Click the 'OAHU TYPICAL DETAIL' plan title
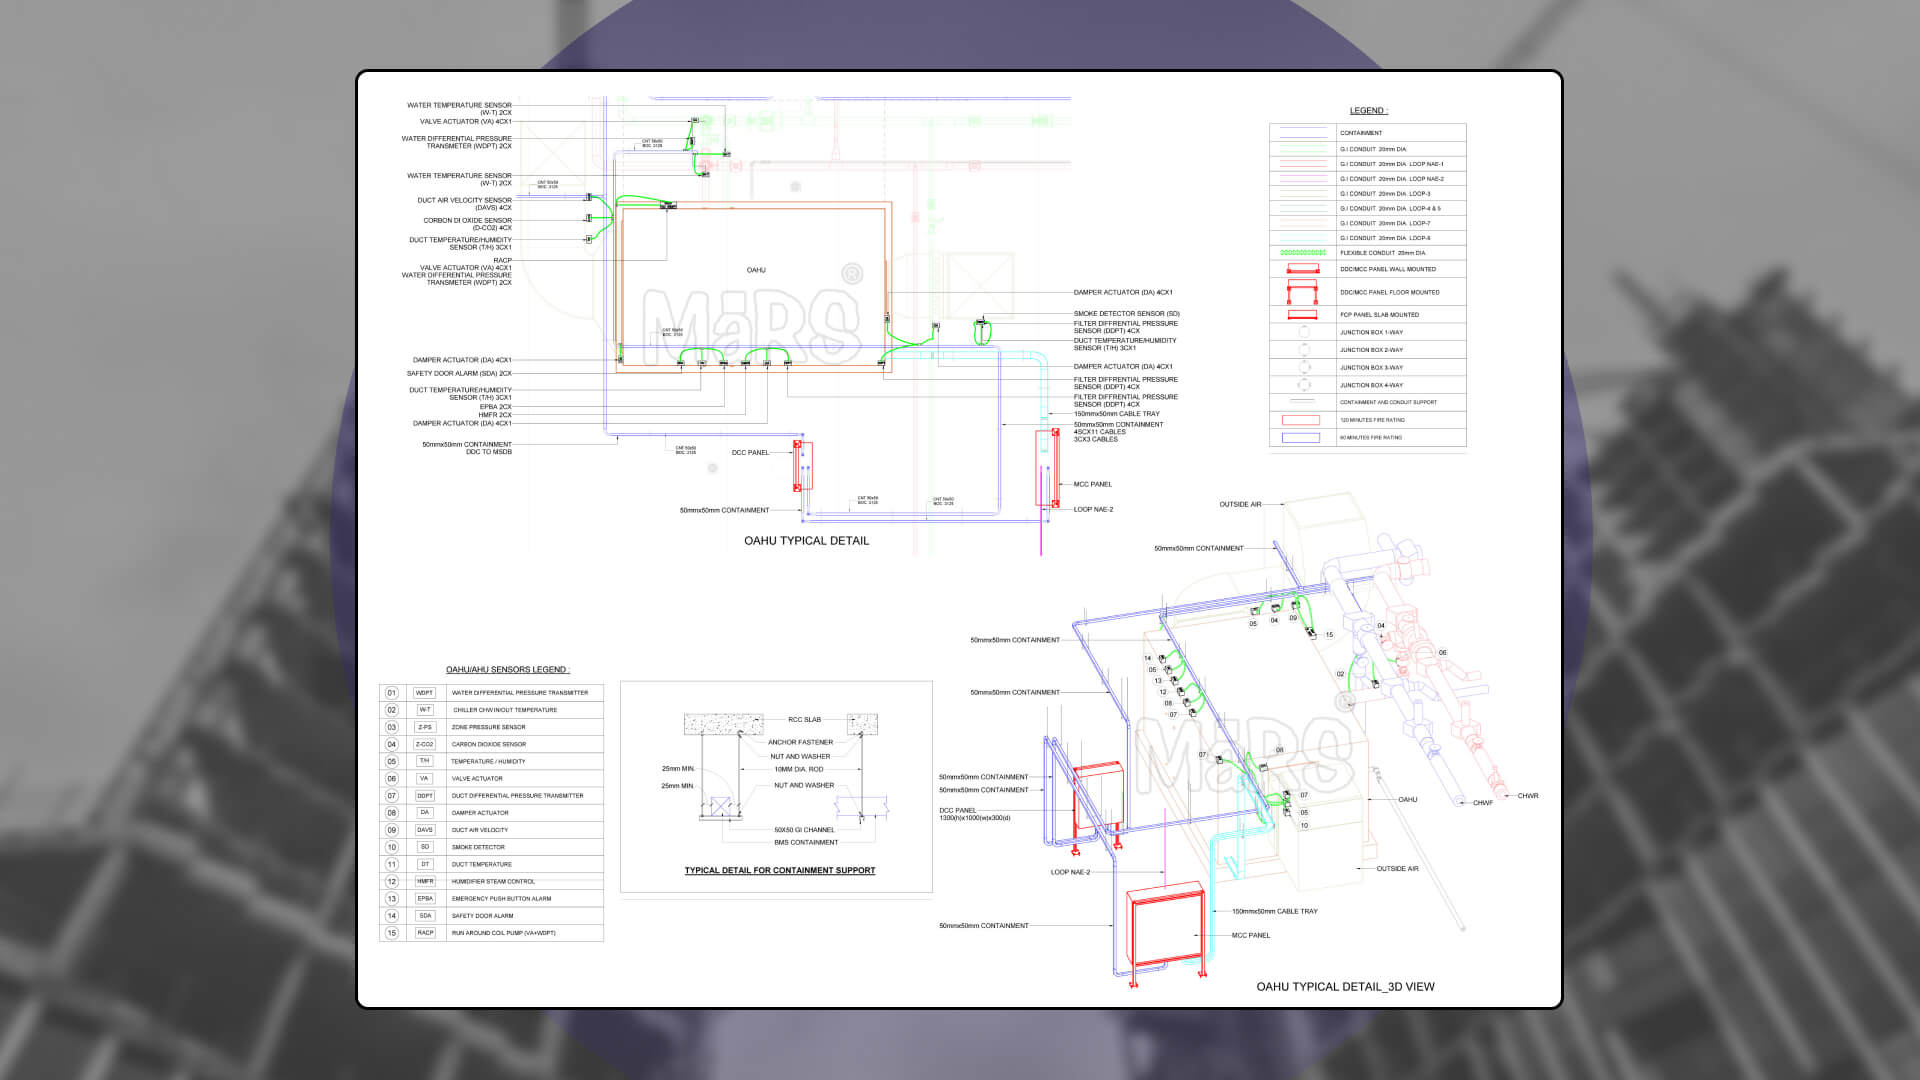This screenshot has width=1920, height=1080. coord(806,541)
